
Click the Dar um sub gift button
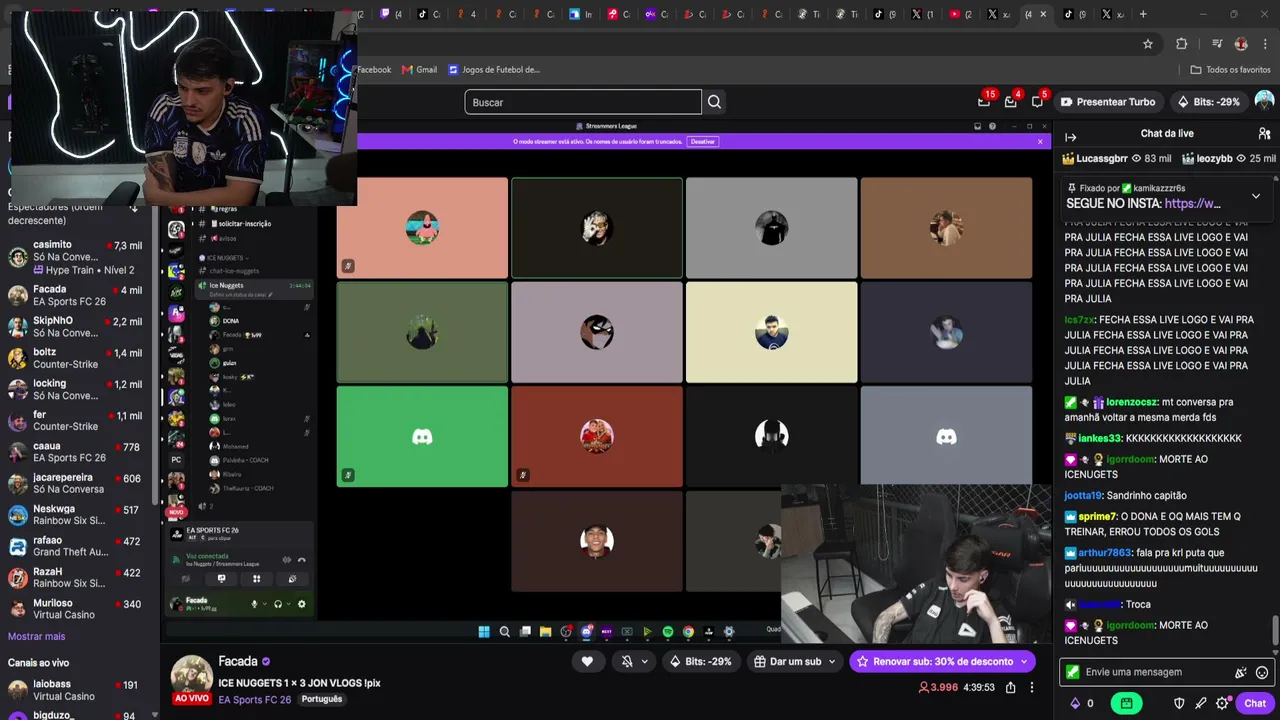pyautogui.click(x=788, y=661)
